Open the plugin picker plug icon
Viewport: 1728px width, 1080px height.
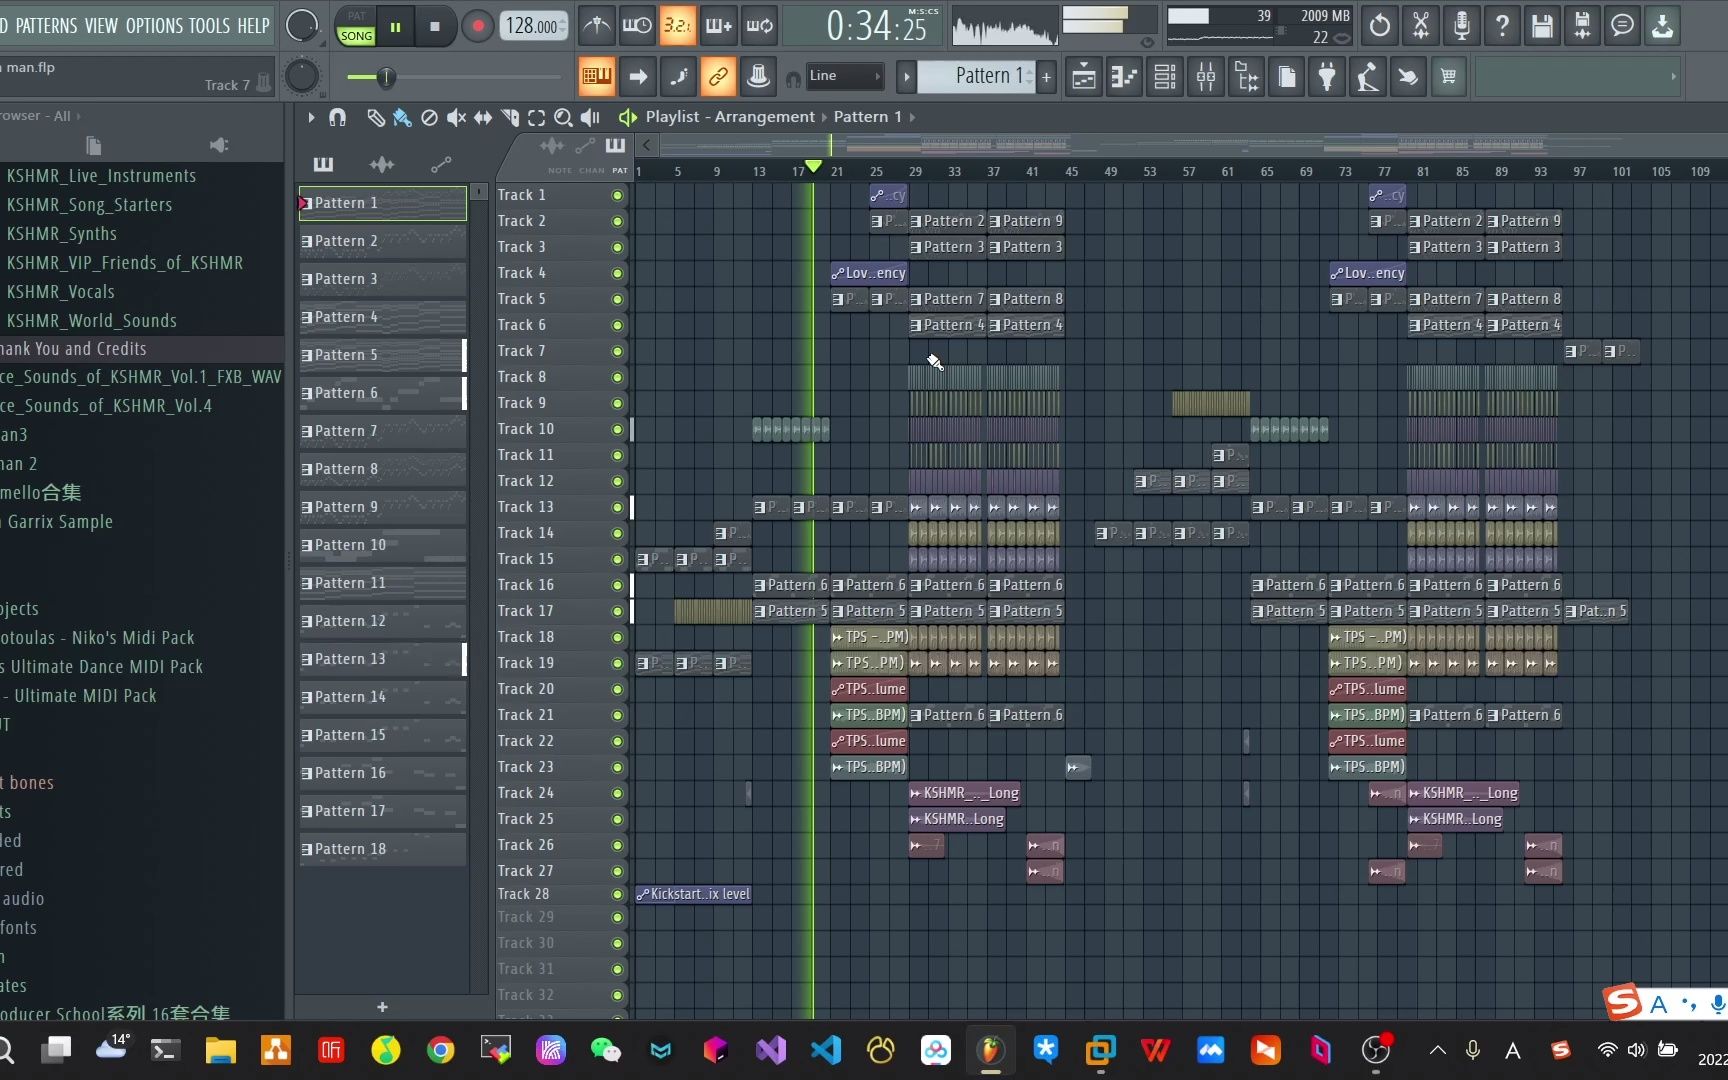[1327, 76]
